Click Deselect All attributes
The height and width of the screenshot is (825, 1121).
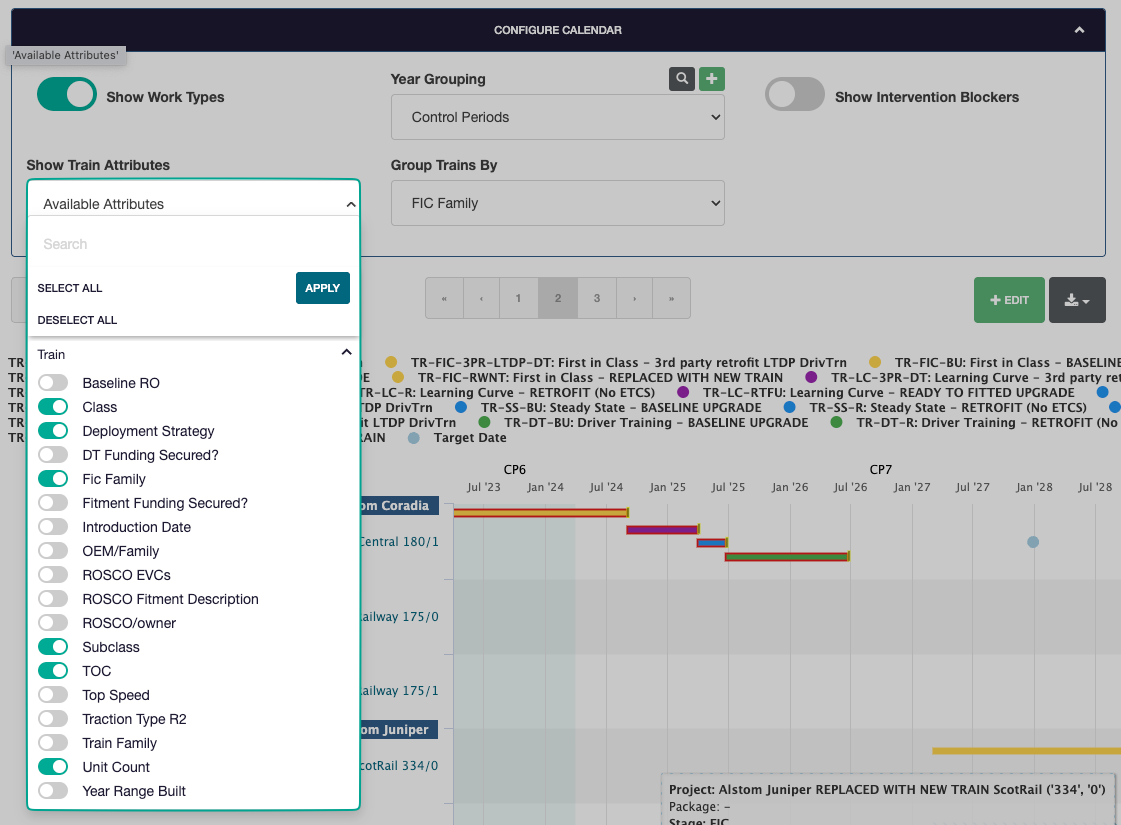[77, 320]
